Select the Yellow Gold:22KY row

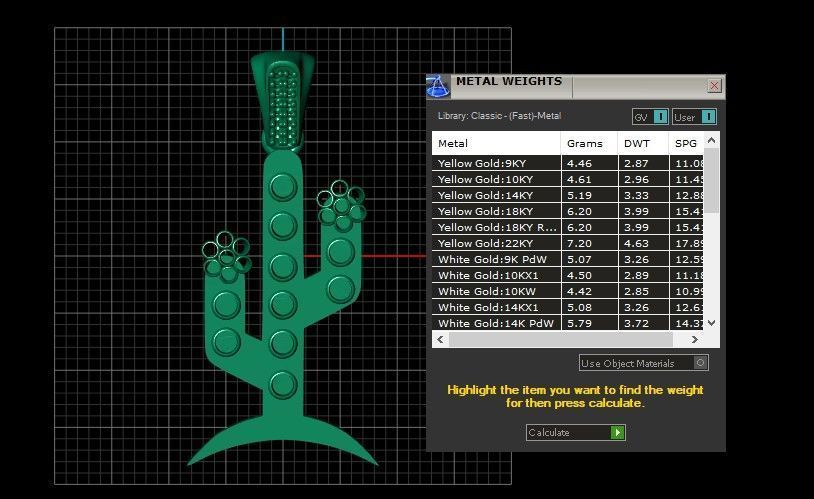tap(568, 243)
